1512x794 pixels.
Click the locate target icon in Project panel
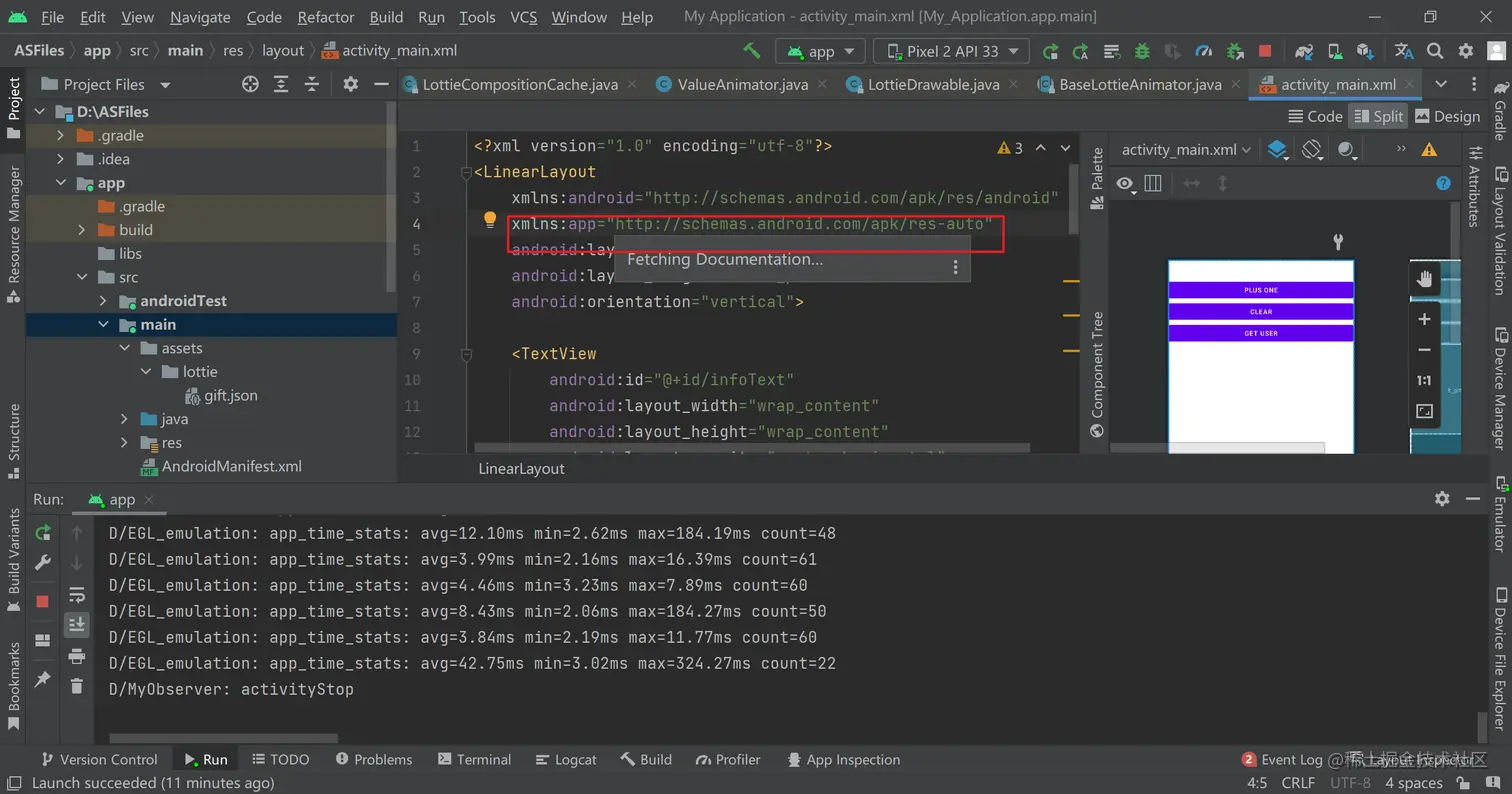pyautogui.click(x=250, y=84)
